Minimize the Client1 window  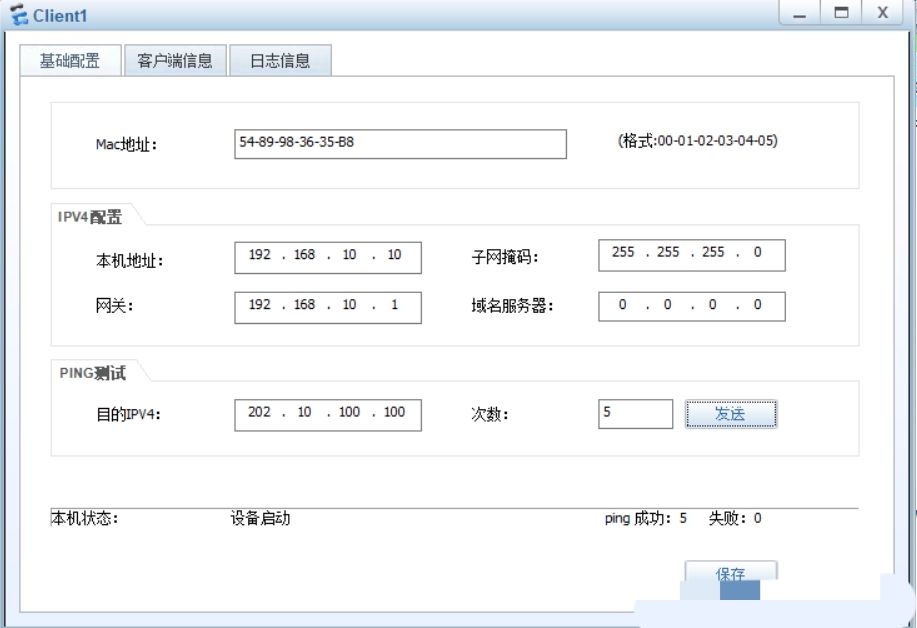click(x=799, y=13)
